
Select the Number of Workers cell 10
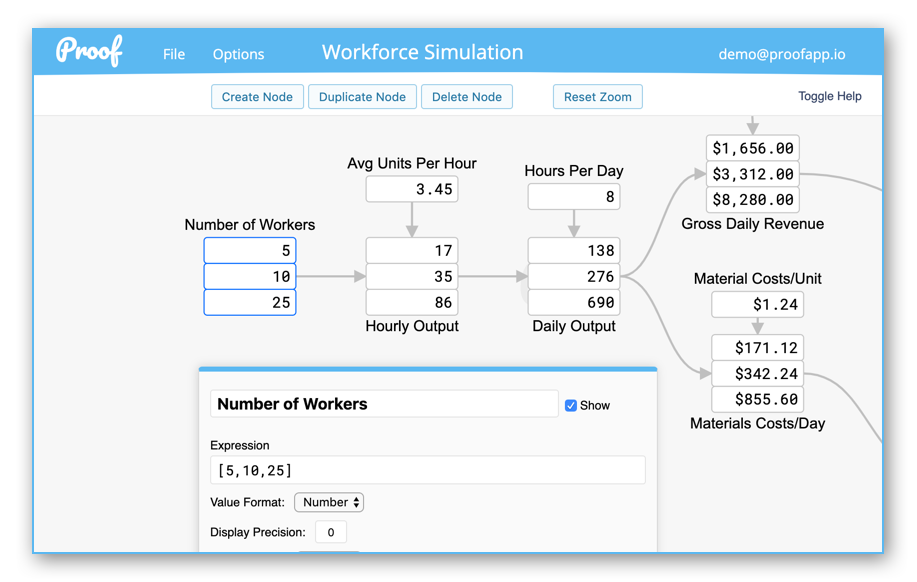(250, 276)
